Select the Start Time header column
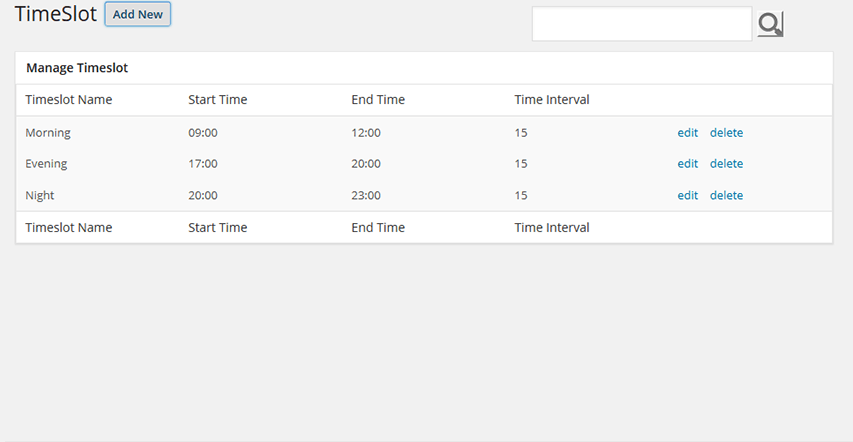The height and width of the screenshot is (442, 853). click(218, 100)
